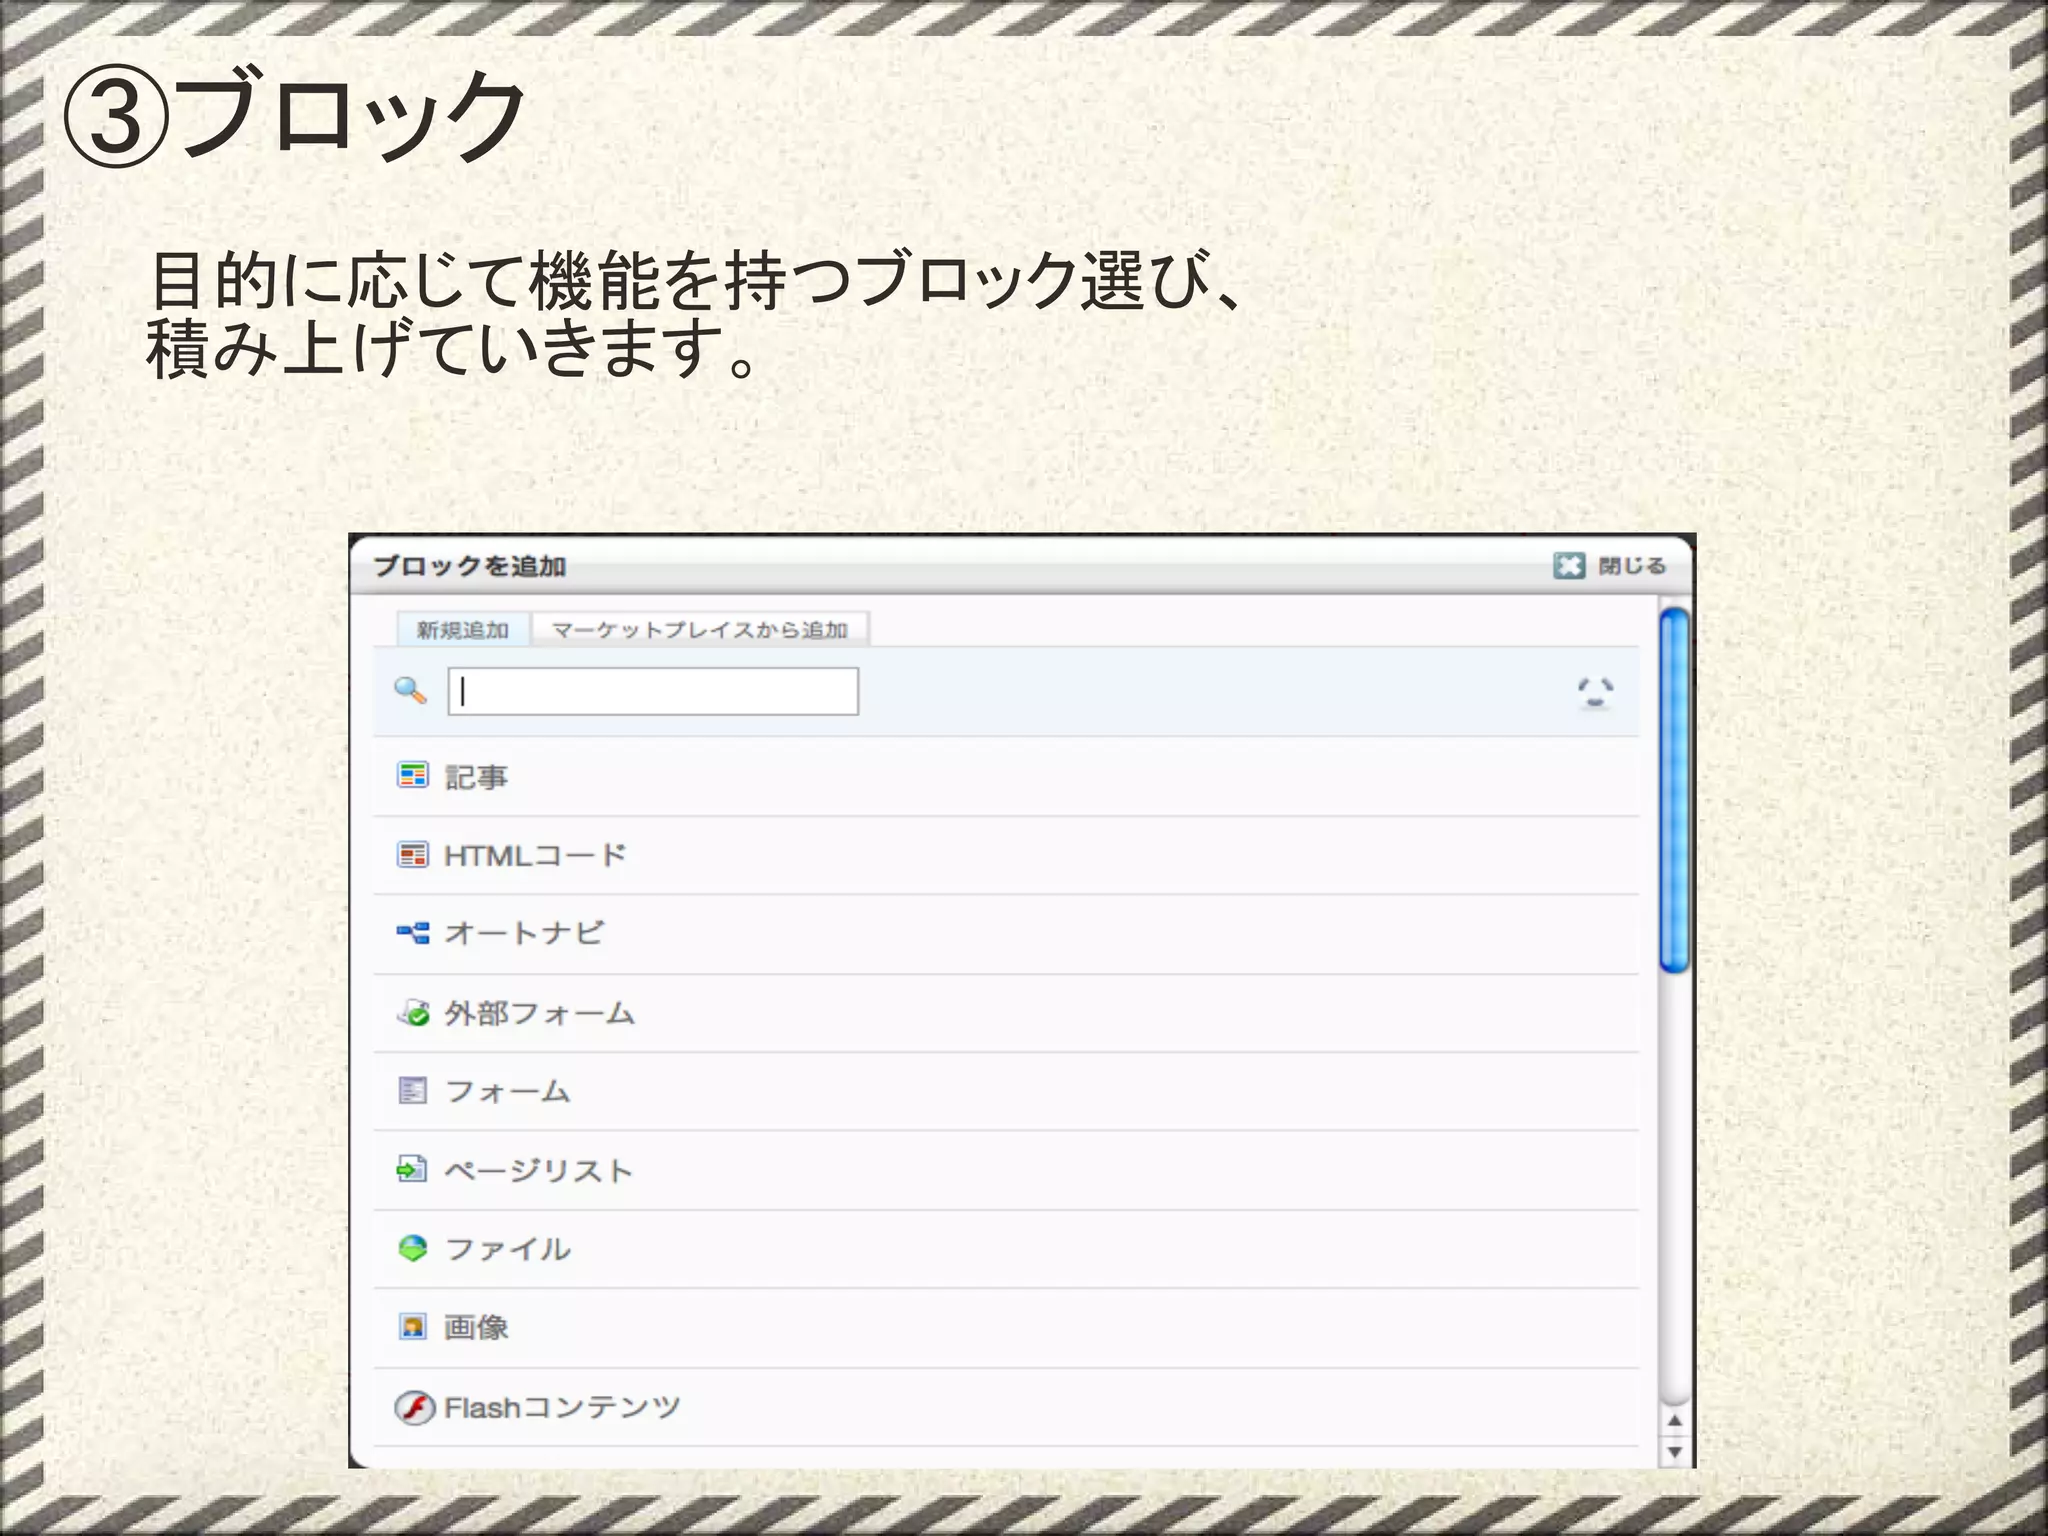Click the 記事 block icon
The height and width of the screenshot is (1536, 2048).
click(x=412, y=775)
